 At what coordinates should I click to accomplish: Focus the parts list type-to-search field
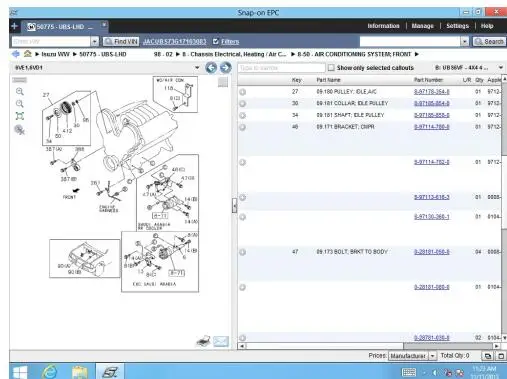pyautogui.click(x=281, y=68)
